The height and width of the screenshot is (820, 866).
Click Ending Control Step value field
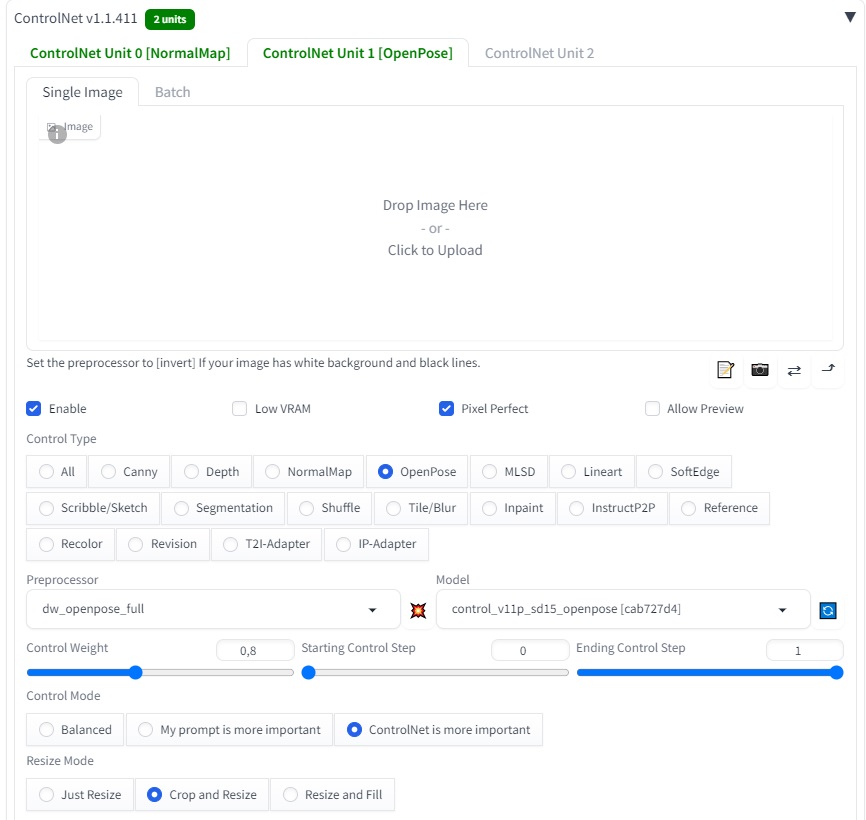tap(805, 650)
